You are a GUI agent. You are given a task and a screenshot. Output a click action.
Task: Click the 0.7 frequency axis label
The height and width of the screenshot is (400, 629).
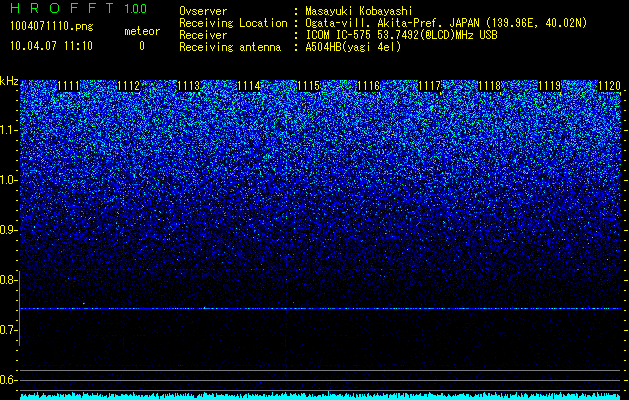[x=9, y=330]
